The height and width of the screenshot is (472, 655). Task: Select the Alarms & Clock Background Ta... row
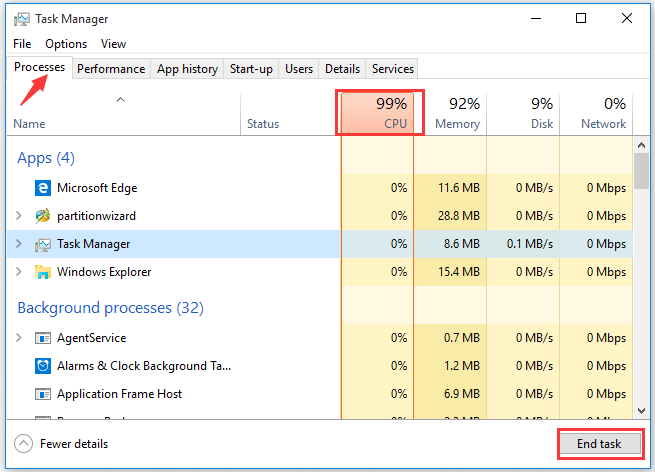coord(320,366)
